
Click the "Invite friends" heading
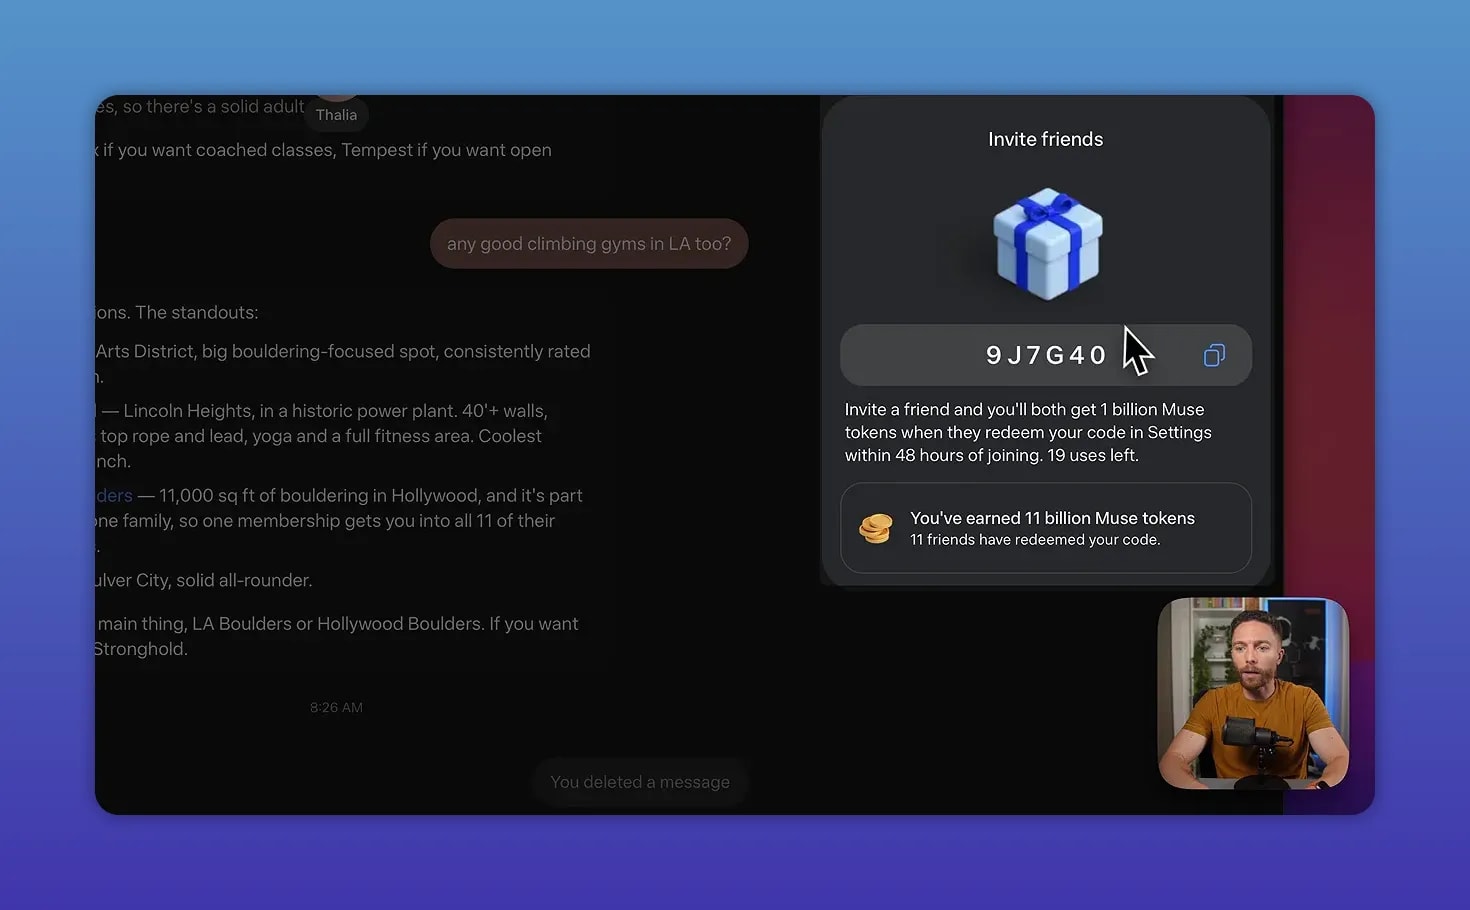(1046, 139)
